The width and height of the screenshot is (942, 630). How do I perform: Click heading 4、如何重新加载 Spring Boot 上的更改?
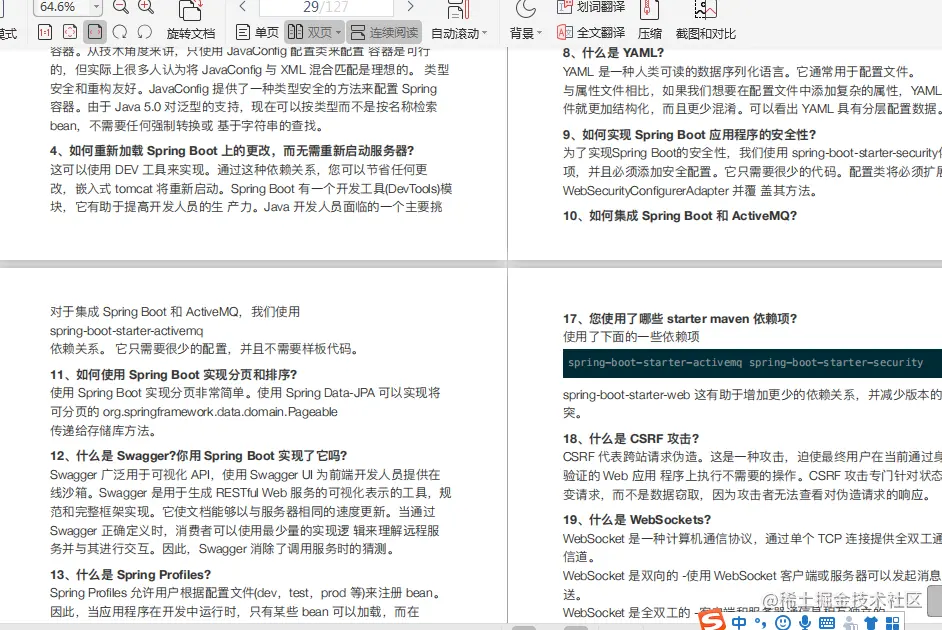coord(232,151)
